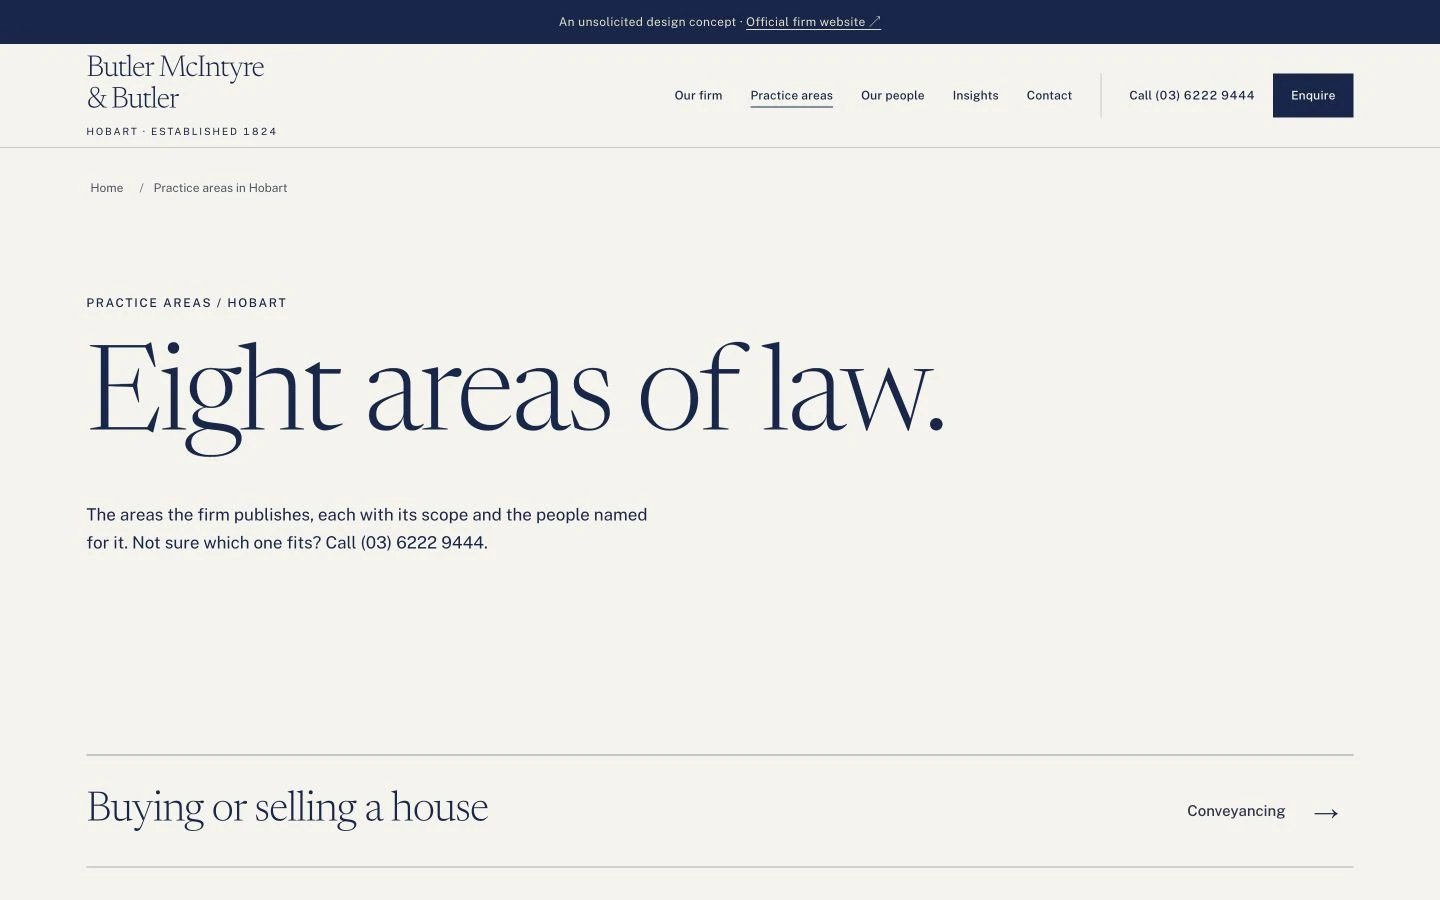This screenshot has height=900, width=1440.
Task: Click the Practice areas in Hobart breadcrumb
Action: [220, 188]
